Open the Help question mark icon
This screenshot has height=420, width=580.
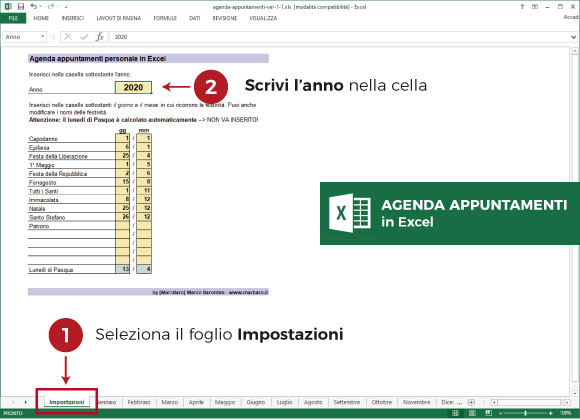click(x=522, y=7)
